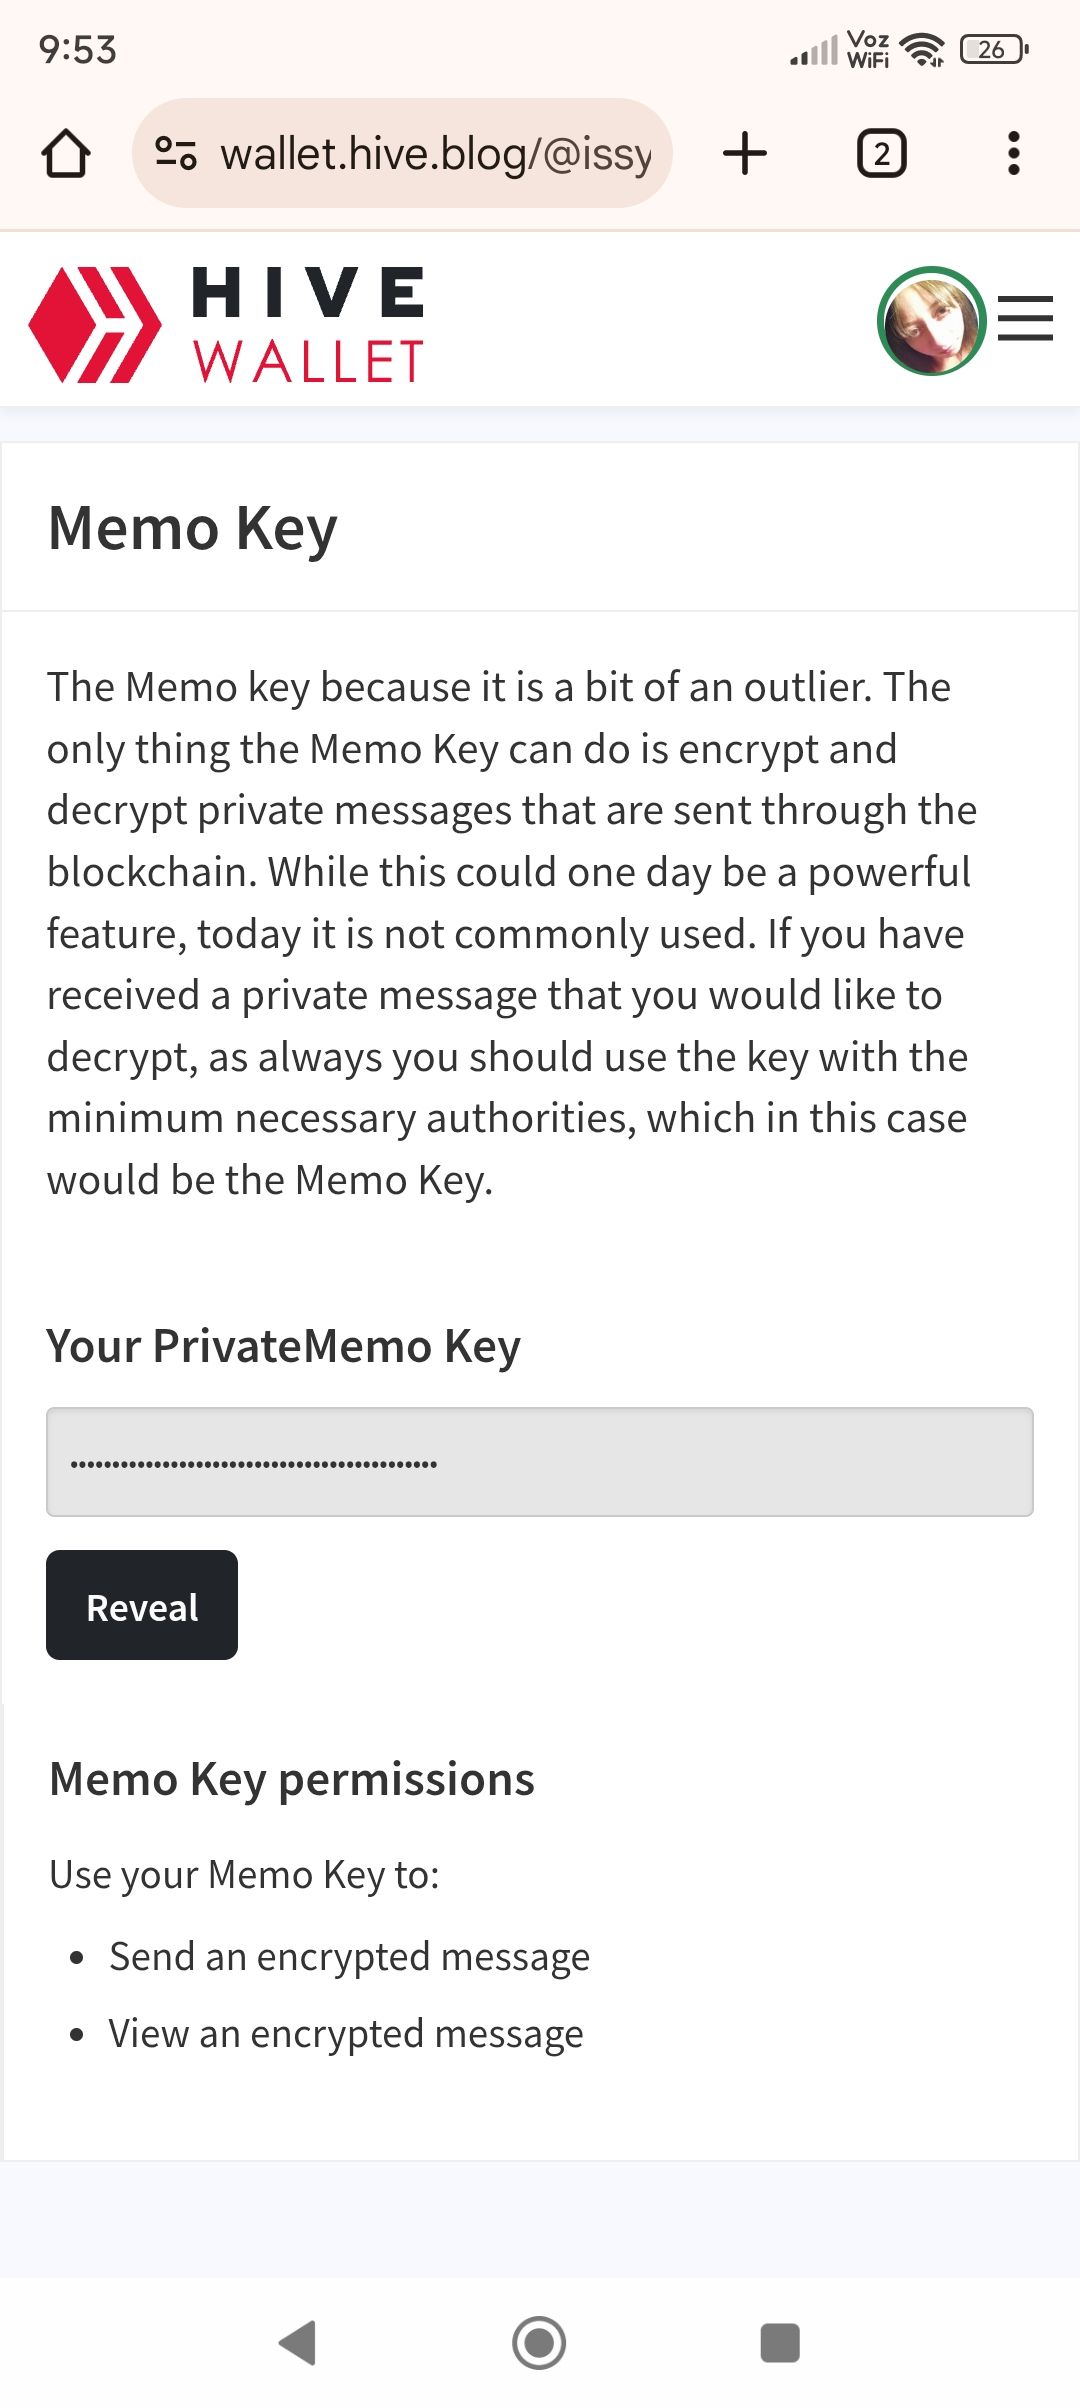Open the user profile avatar
Image resolution: width=1080 pixels, height=2408 pixels.
[931, 321]
